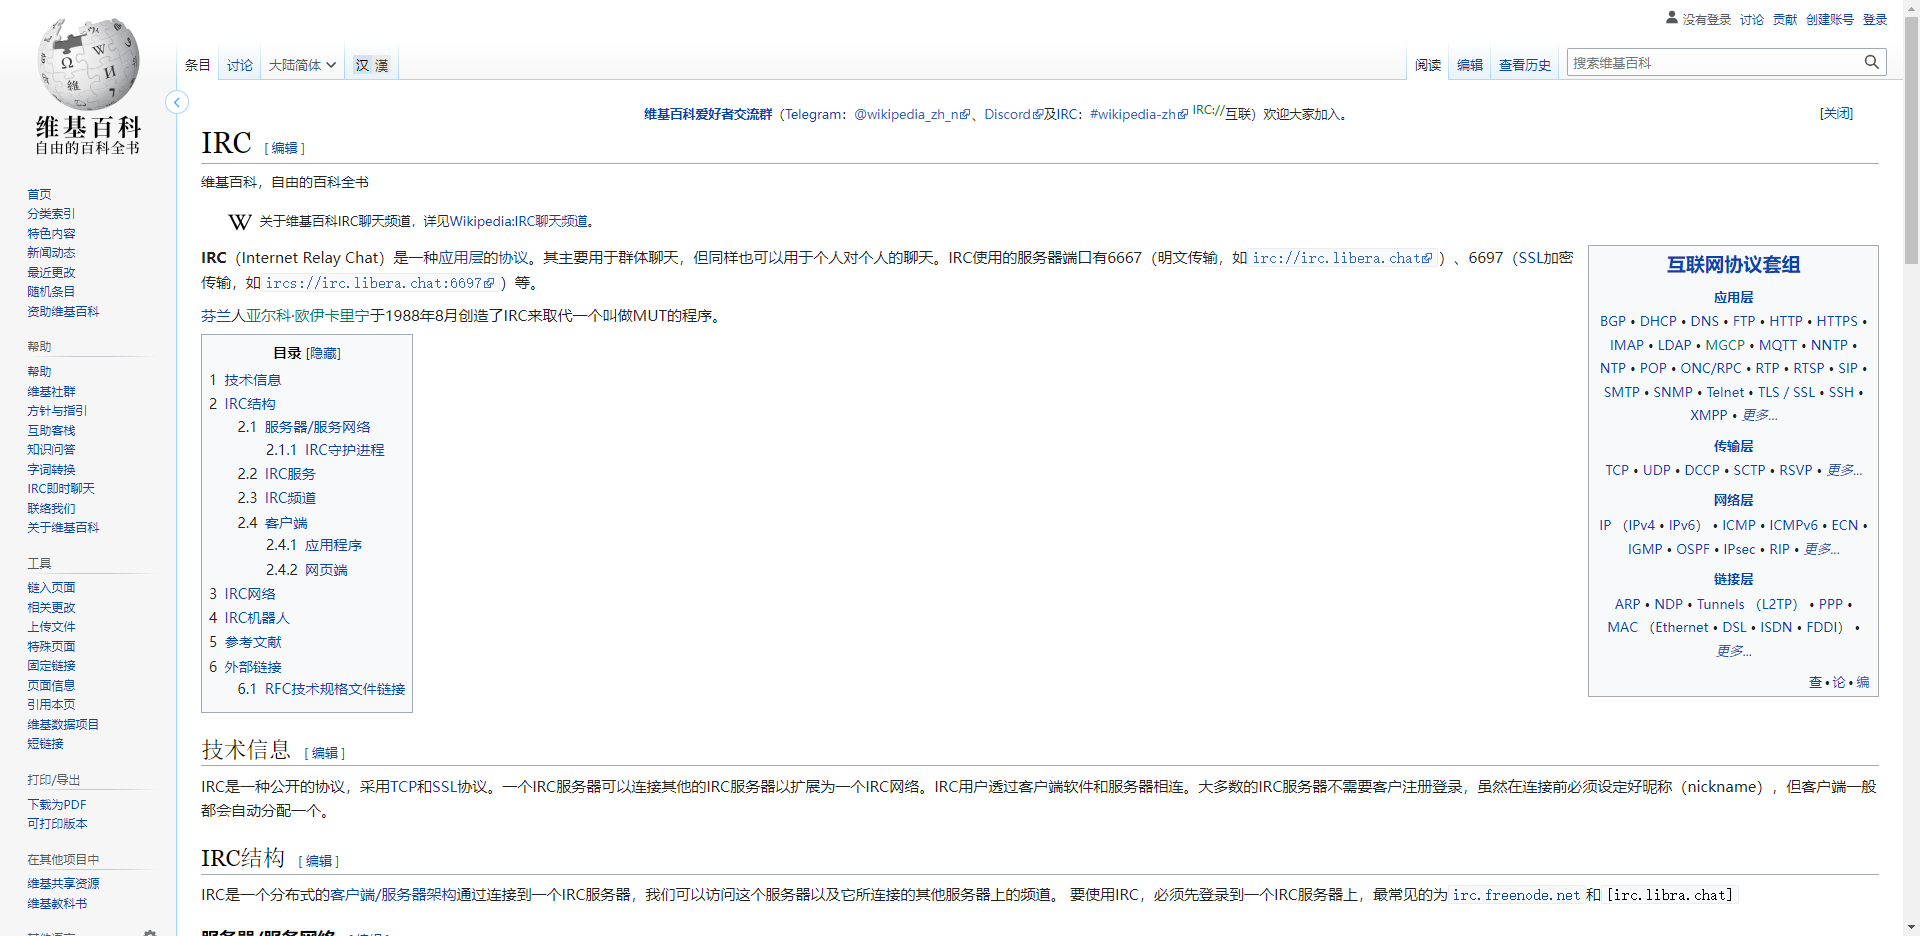Click Ethernet under 链接层

click(1681, 627)
